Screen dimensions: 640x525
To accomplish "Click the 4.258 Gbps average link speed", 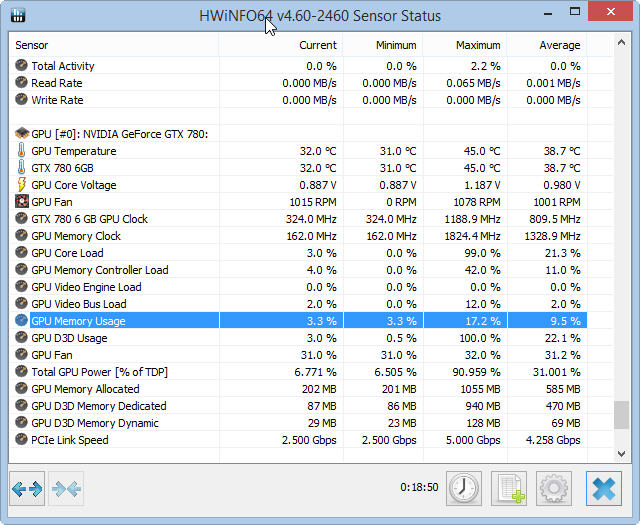I will 553,440.
